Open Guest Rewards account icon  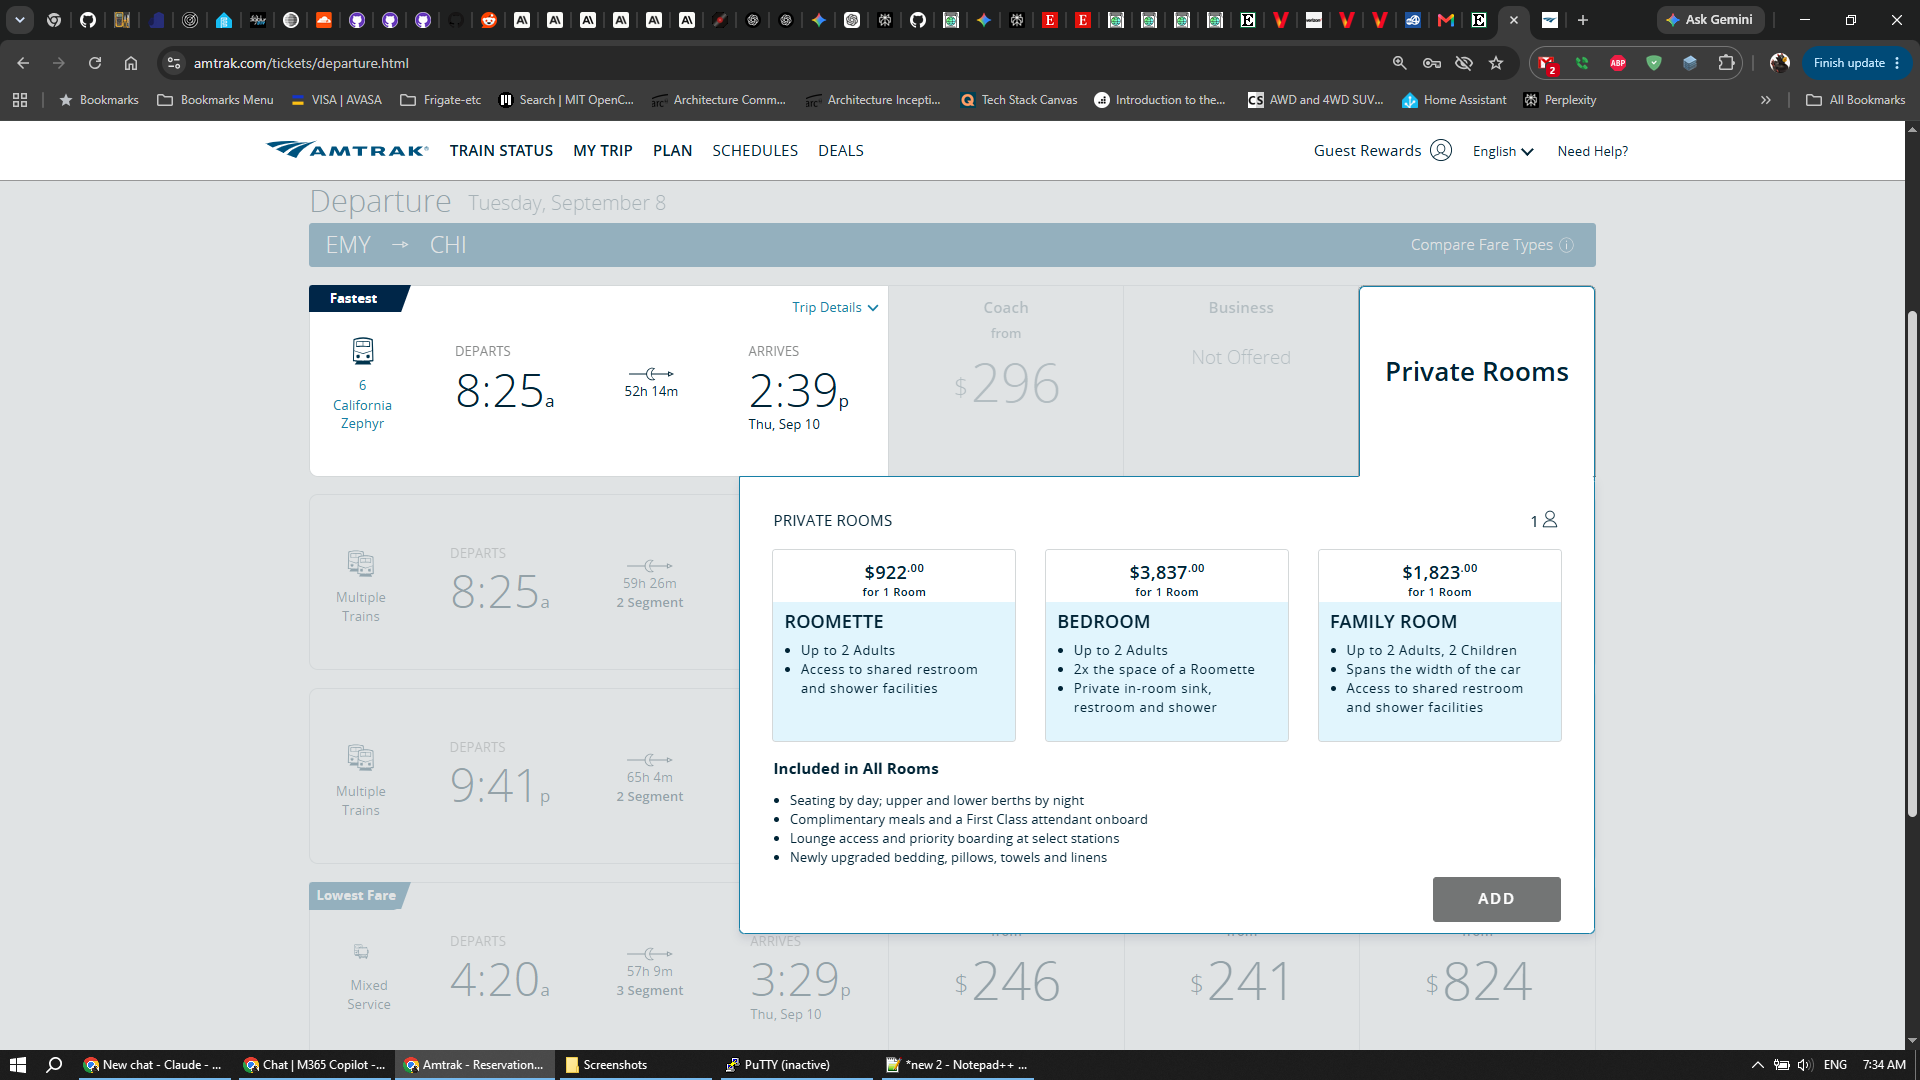point(1440,150)
